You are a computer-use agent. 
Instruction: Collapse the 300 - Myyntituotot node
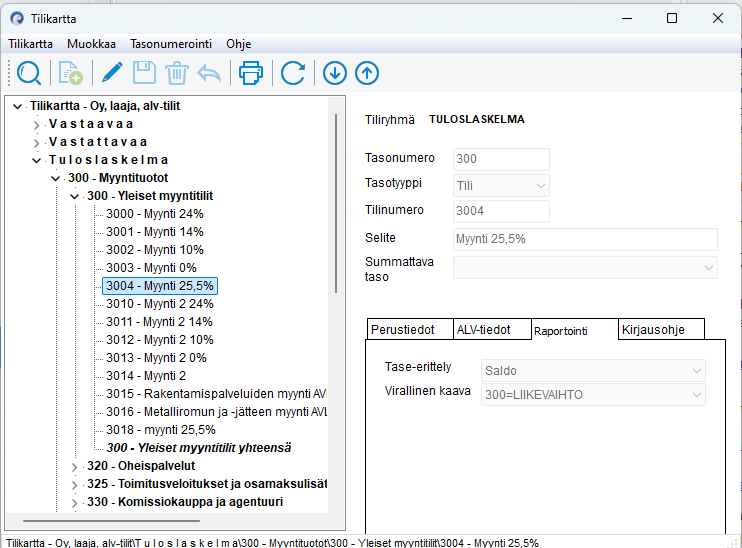coord(55,178)
